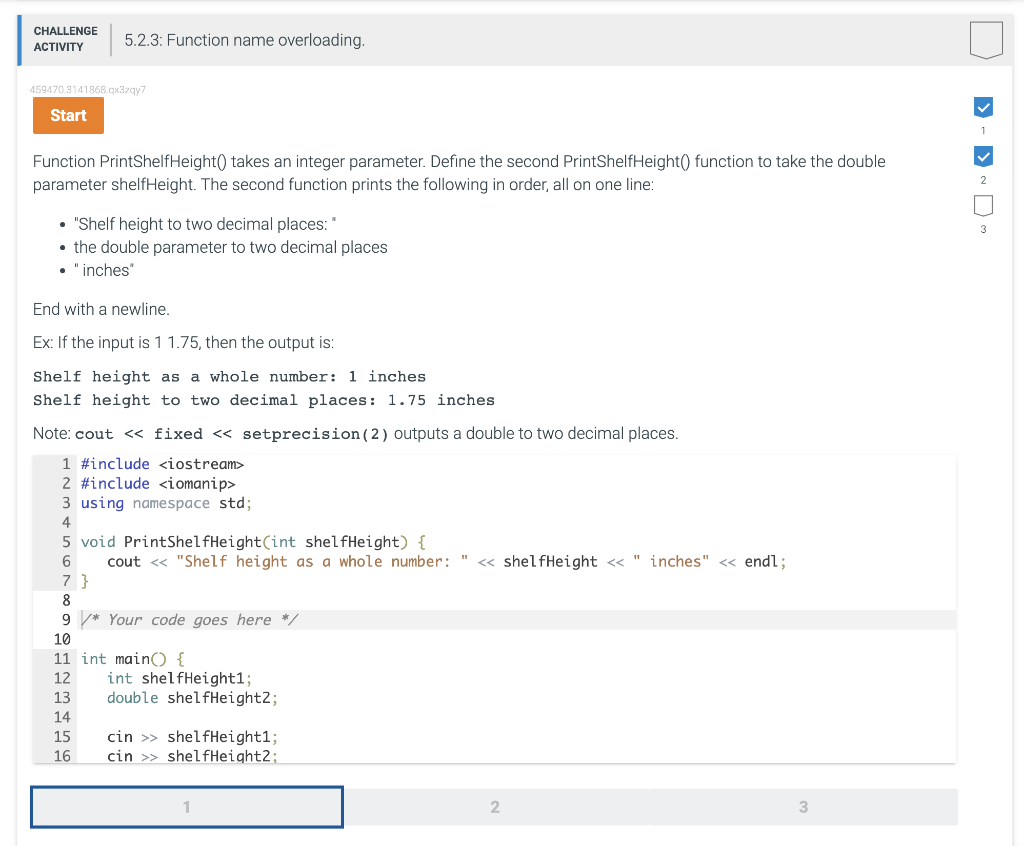Screen dimensions: 1024x846
Task: Click the orange Start button
Action: 68,115
